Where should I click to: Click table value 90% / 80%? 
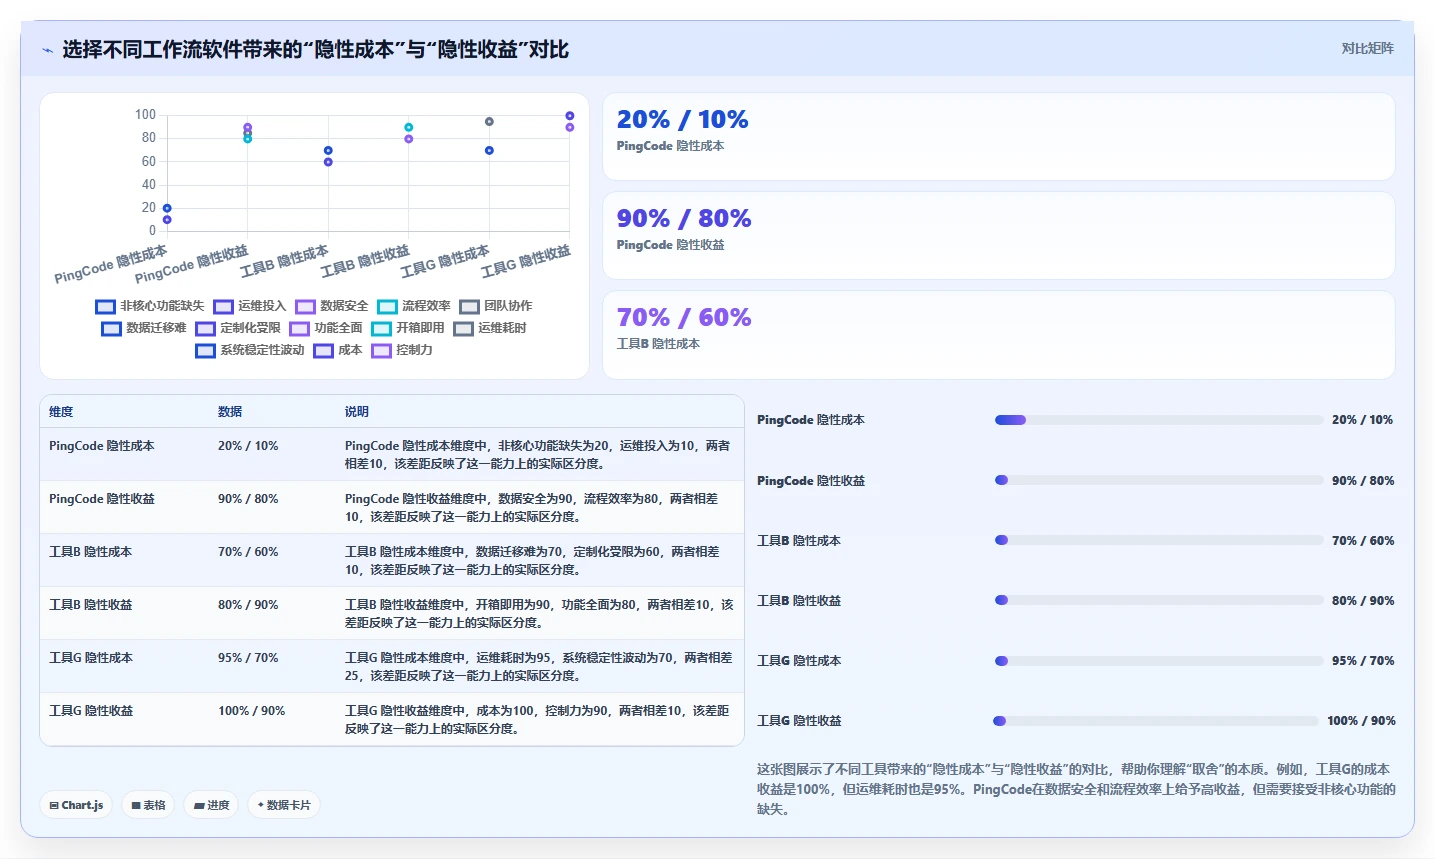(248, 499)
